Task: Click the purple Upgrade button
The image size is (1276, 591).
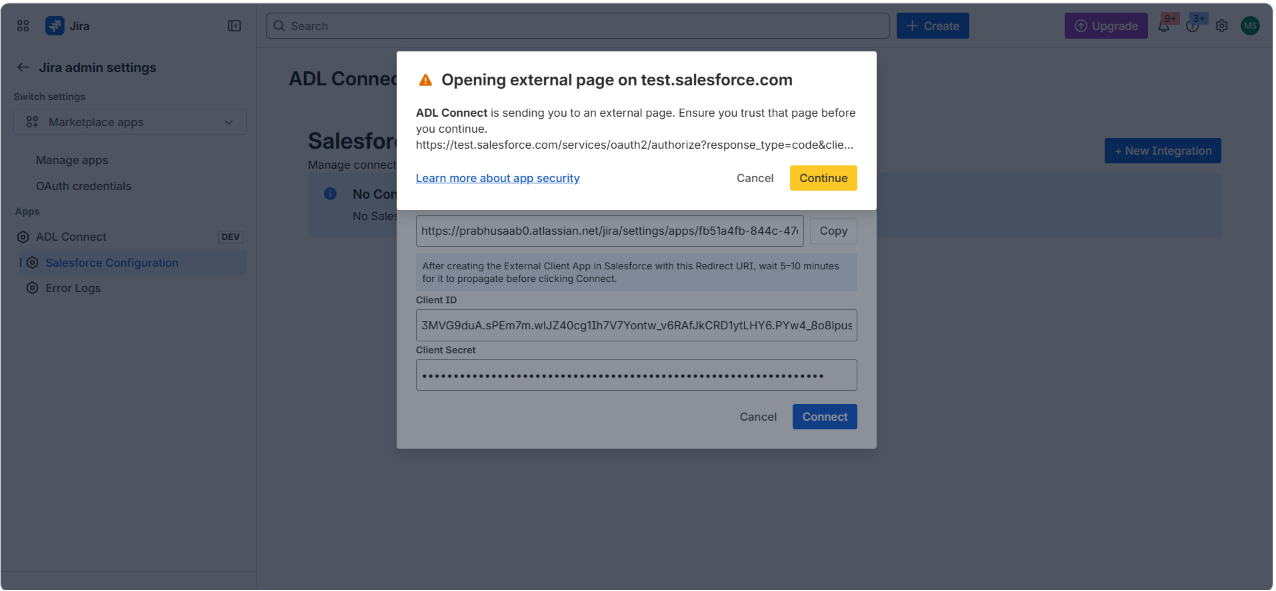Action: click(1106, 26)
